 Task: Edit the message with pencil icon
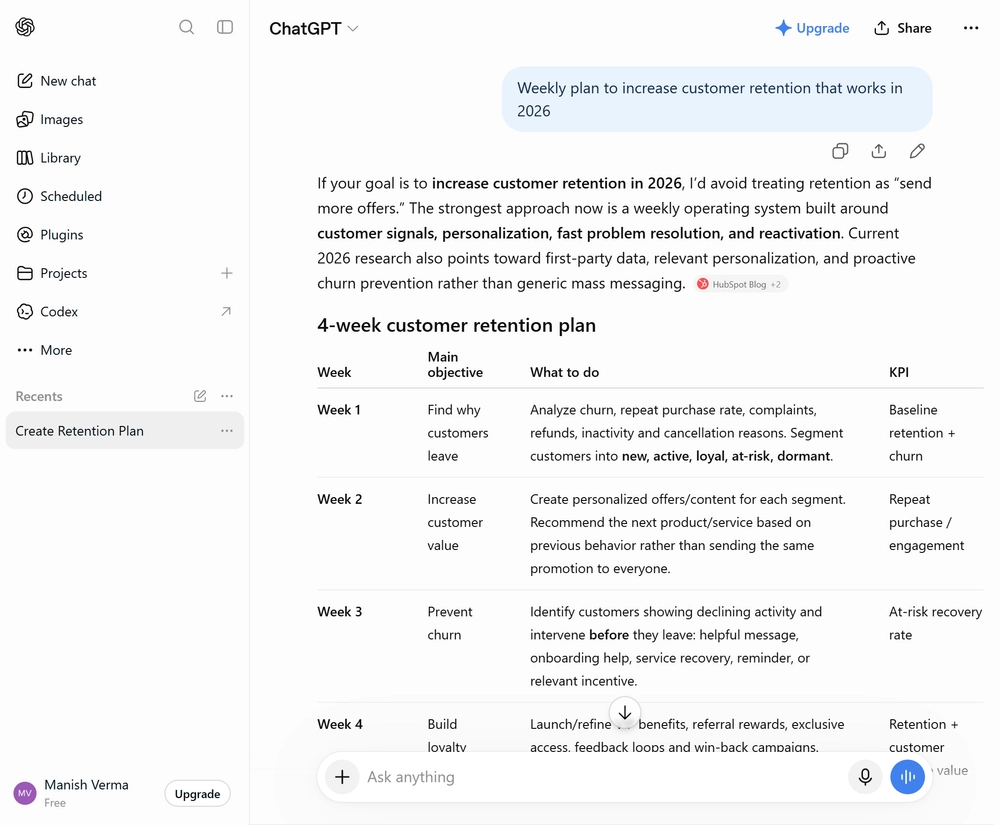[x=917, y=151]
